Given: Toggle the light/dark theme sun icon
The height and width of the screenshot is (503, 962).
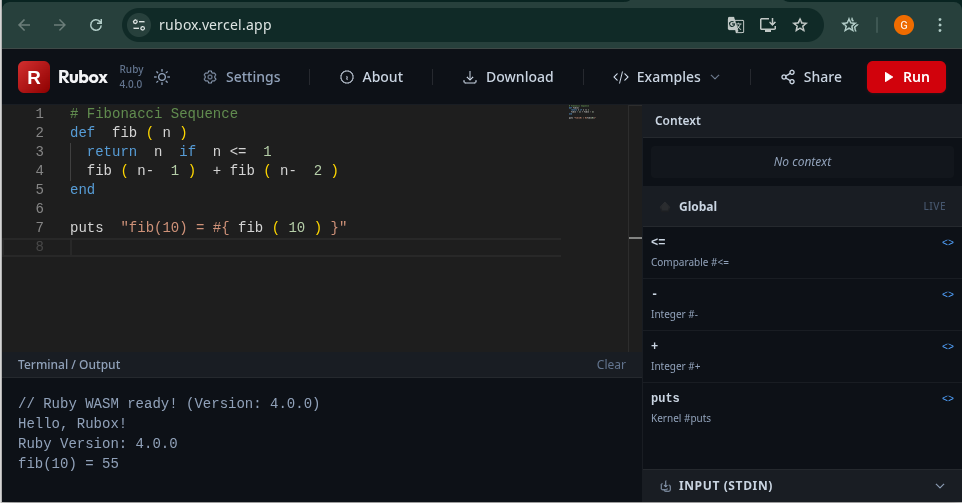Looking at the screenshot, I should point(162,77).
